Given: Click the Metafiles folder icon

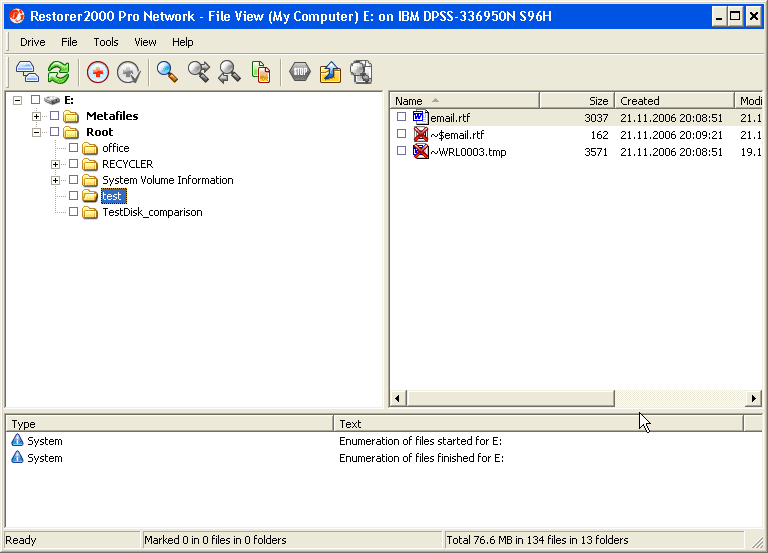Looking at the screenshot, I should (x=71, y=117).
